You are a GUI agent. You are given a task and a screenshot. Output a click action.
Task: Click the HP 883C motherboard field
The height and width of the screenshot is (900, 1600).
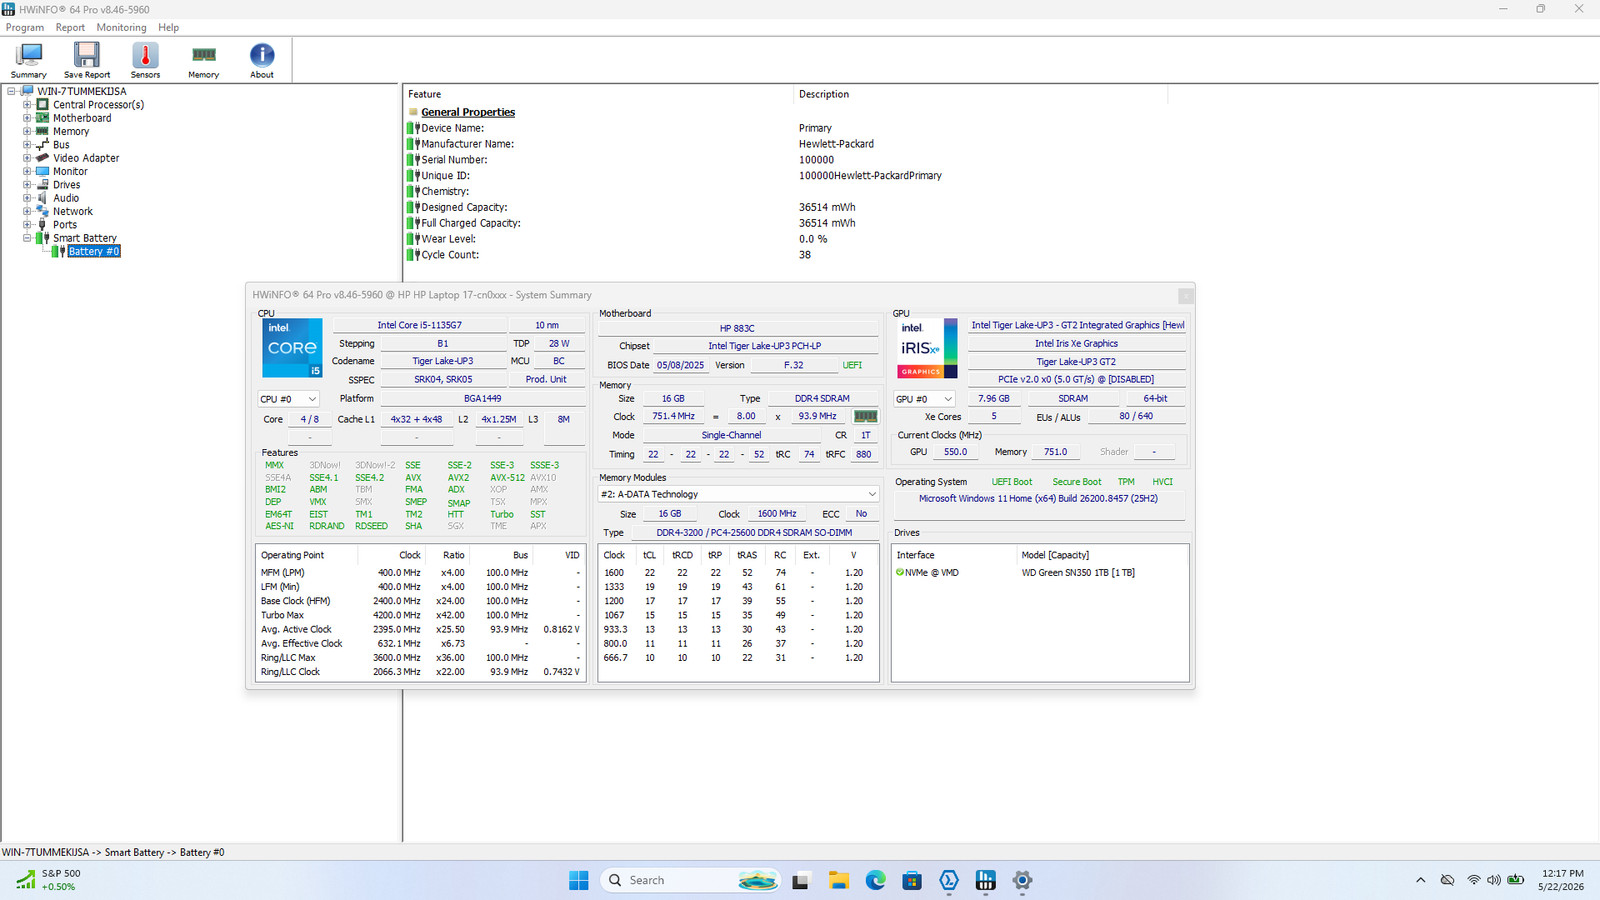pyautogui.click(x=737, y=328)
